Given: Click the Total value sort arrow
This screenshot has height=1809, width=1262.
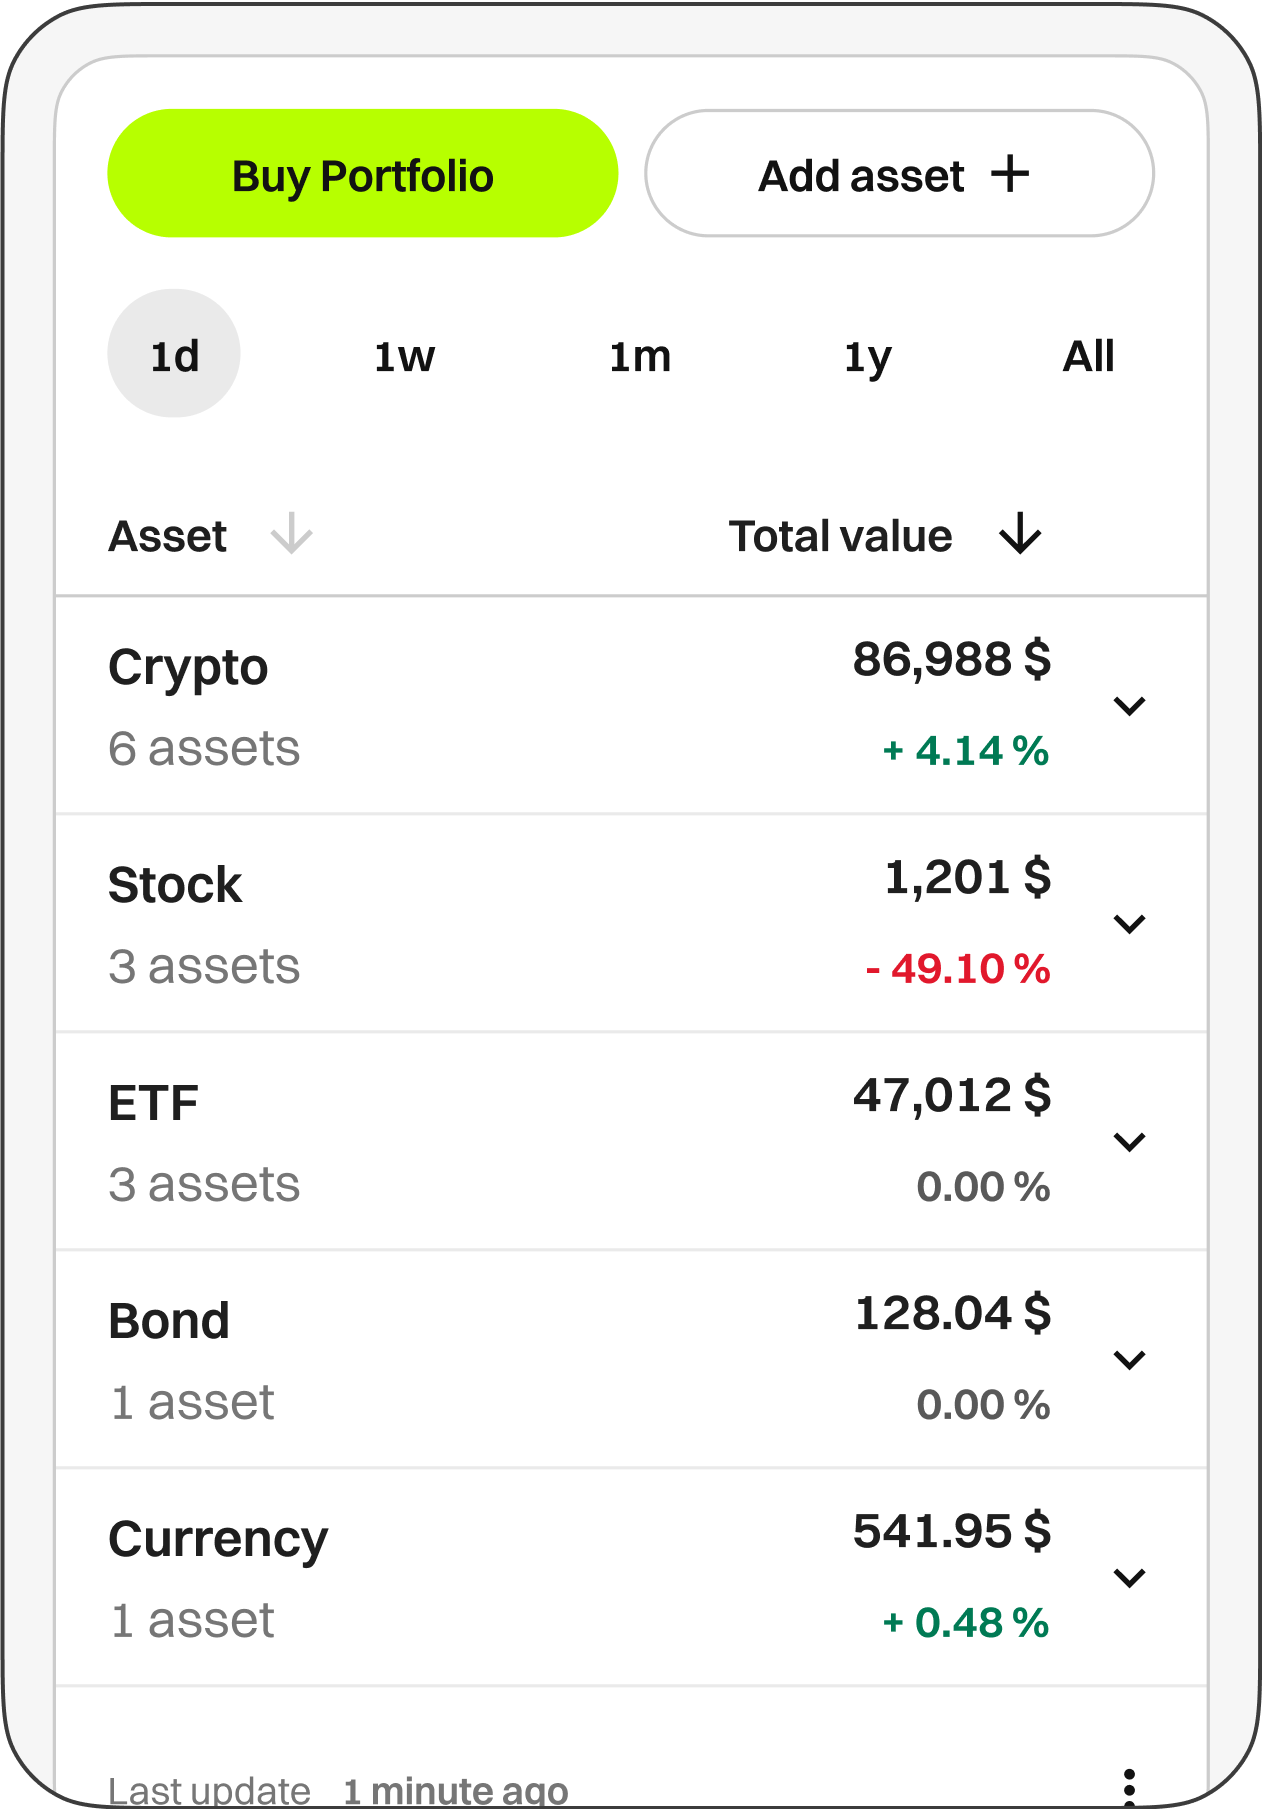Looking at the screenshot, I should (1020, 533).
